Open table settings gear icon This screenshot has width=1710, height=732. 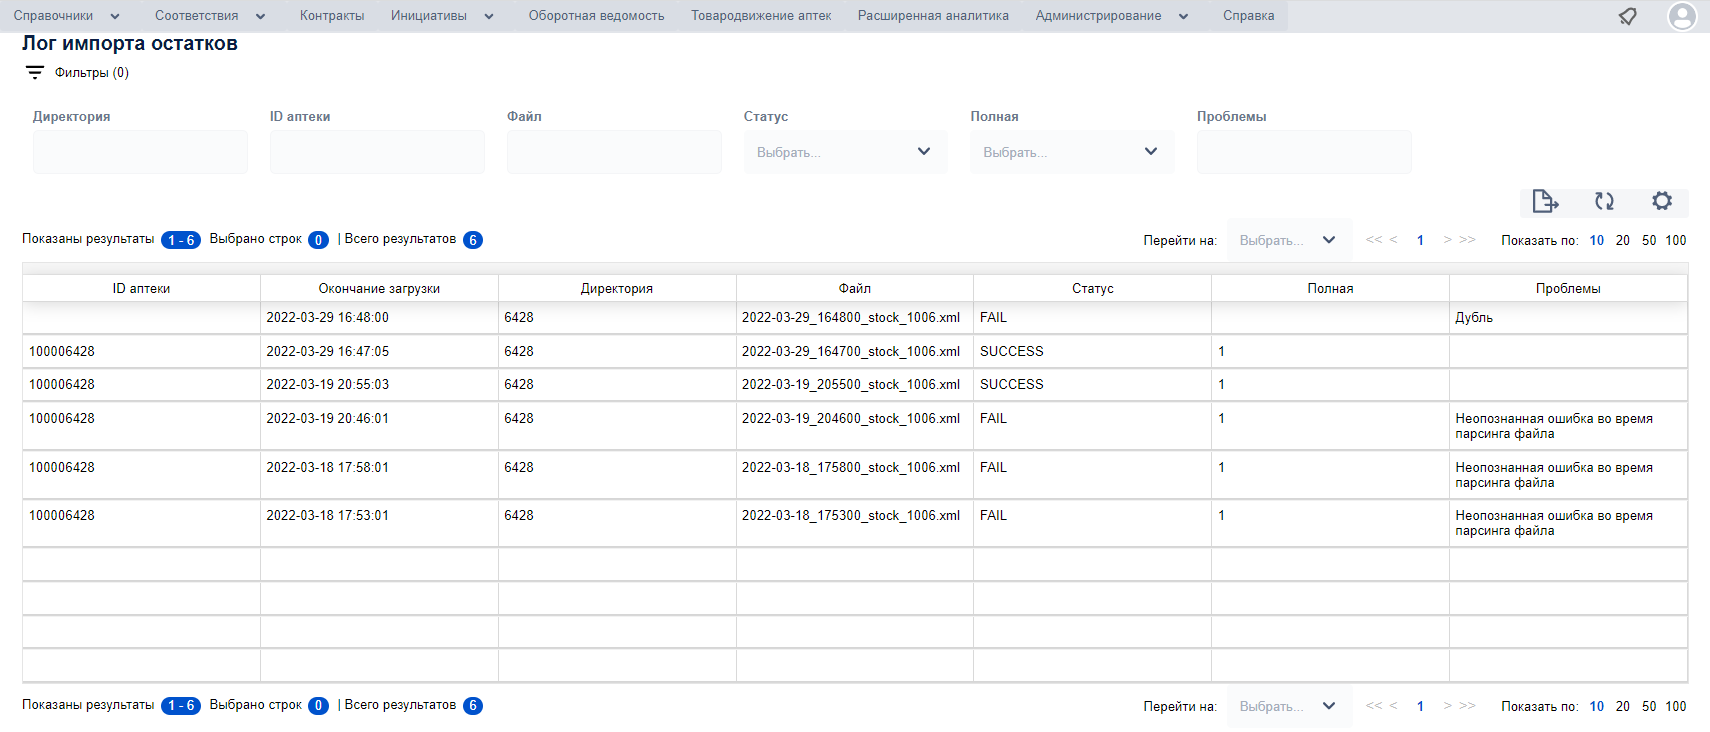tap(1662, 201)
